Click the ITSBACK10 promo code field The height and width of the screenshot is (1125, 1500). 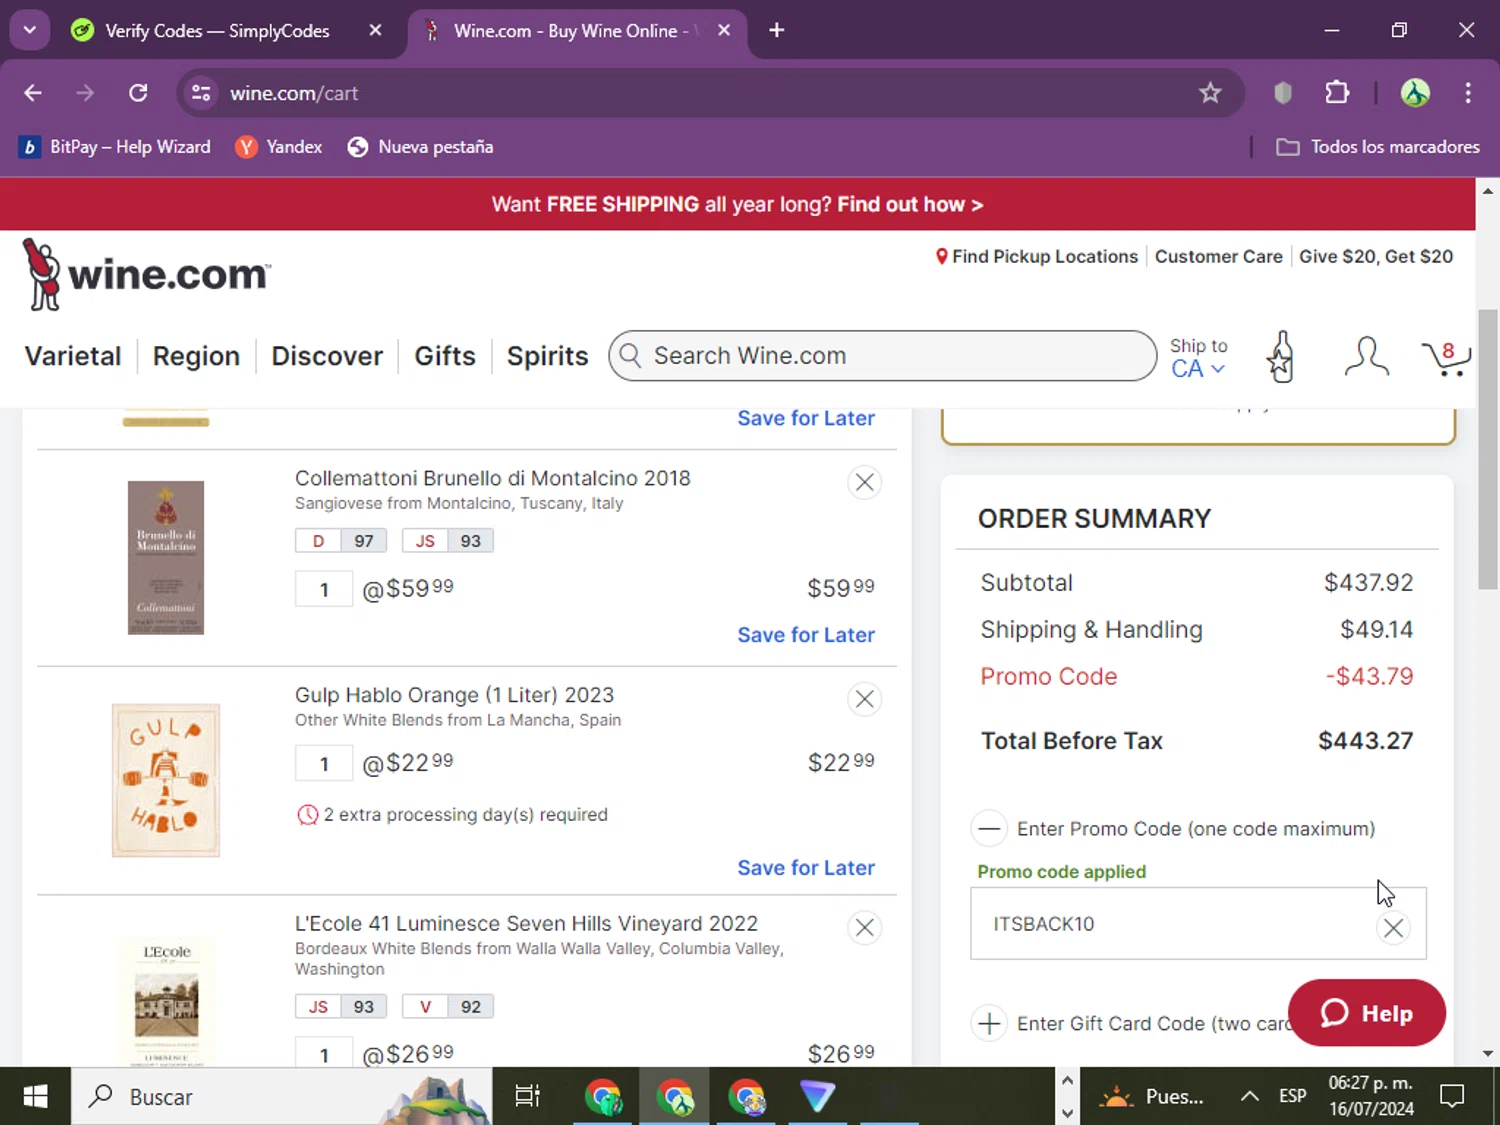tap(1198, 924)
